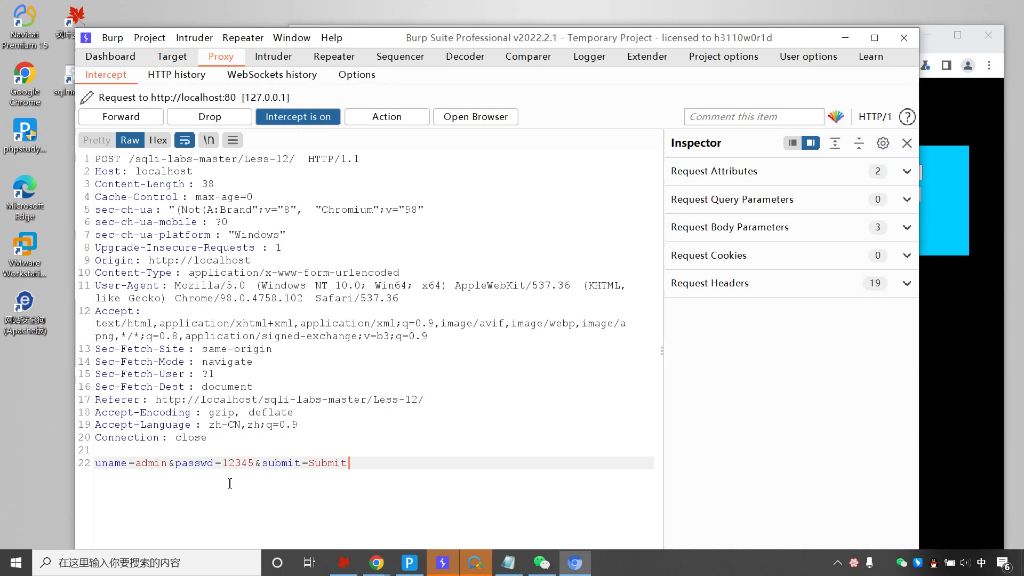Switch to the Comparer tab
The image size is (1024, 576).
pyautogui.click(x=528, y=57)
